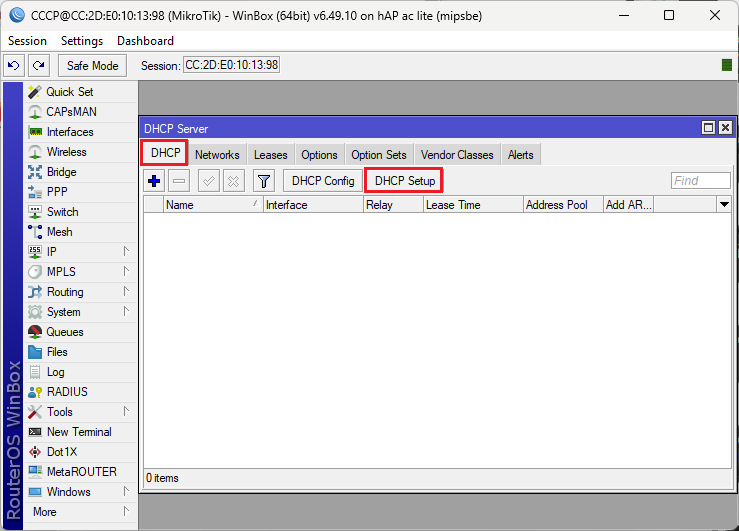Switch to the Options tab
The image size is (739, 531).
point(320,155)
